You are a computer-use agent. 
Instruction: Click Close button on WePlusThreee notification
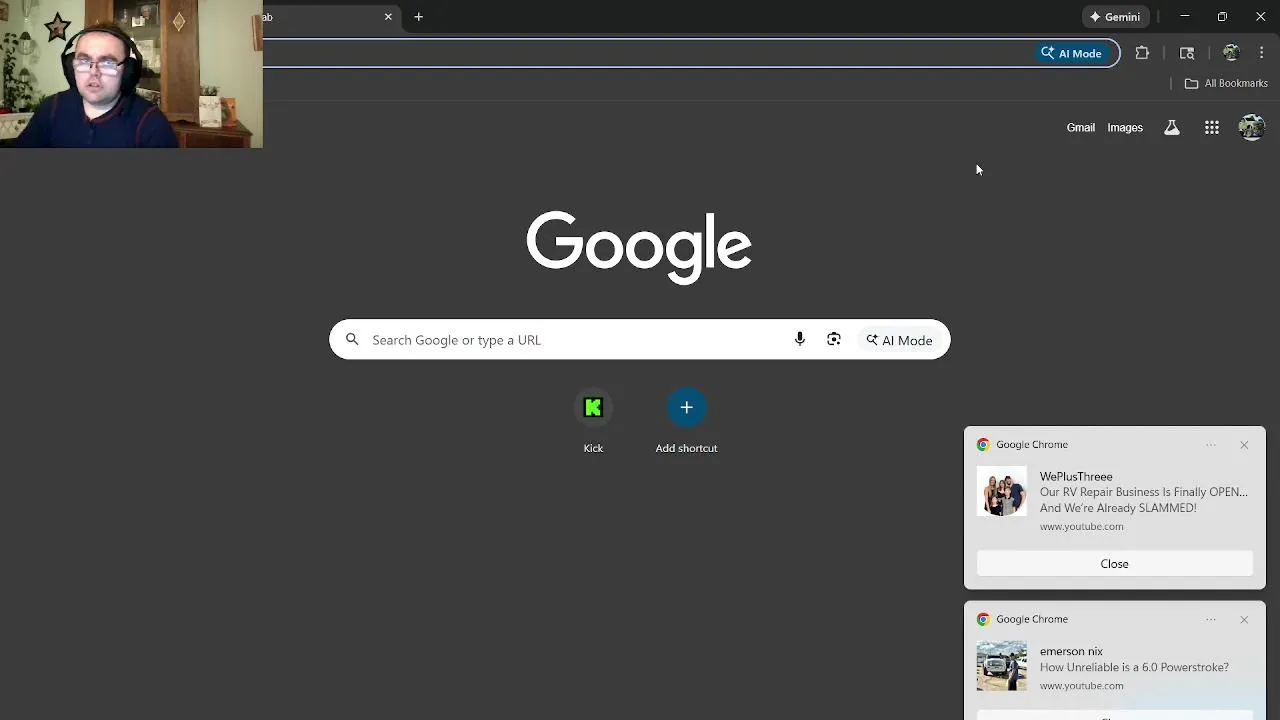click(1114, 564)
